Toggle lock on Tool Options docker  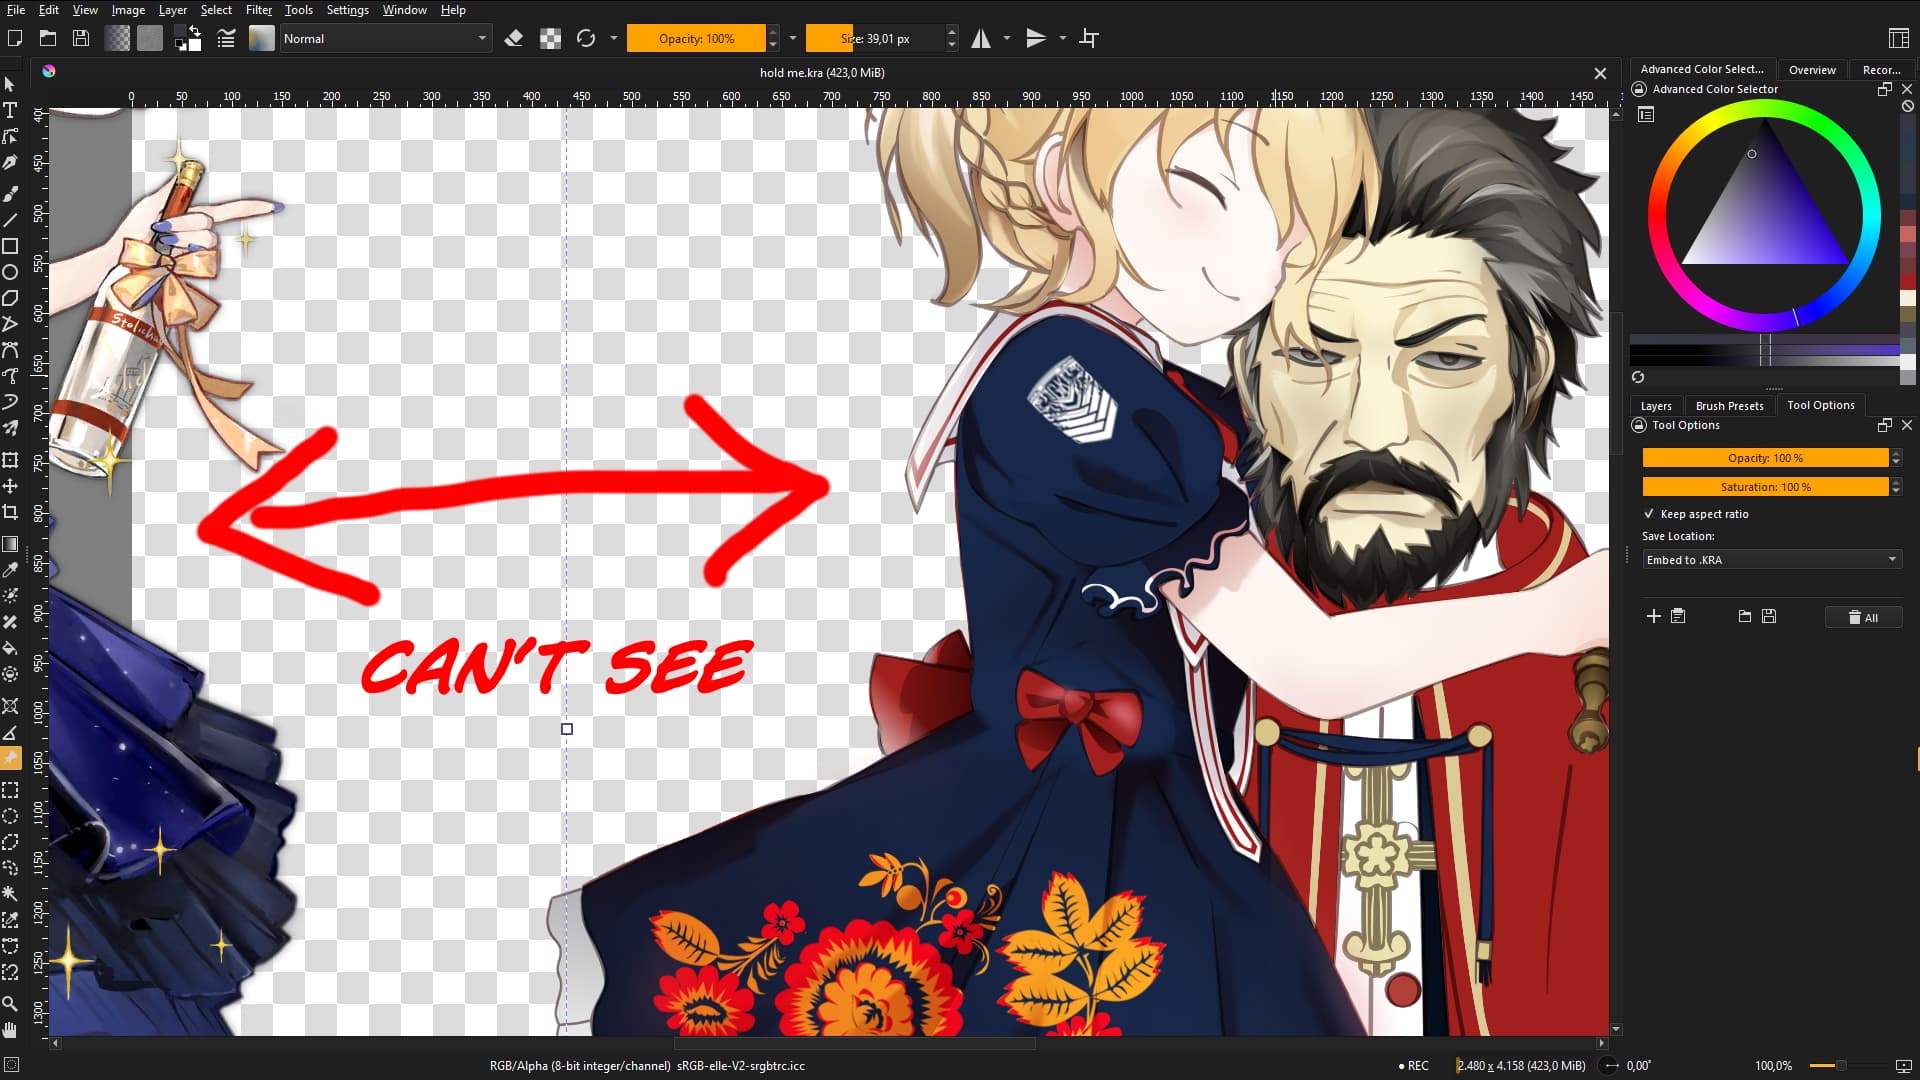click(1639, 425)
